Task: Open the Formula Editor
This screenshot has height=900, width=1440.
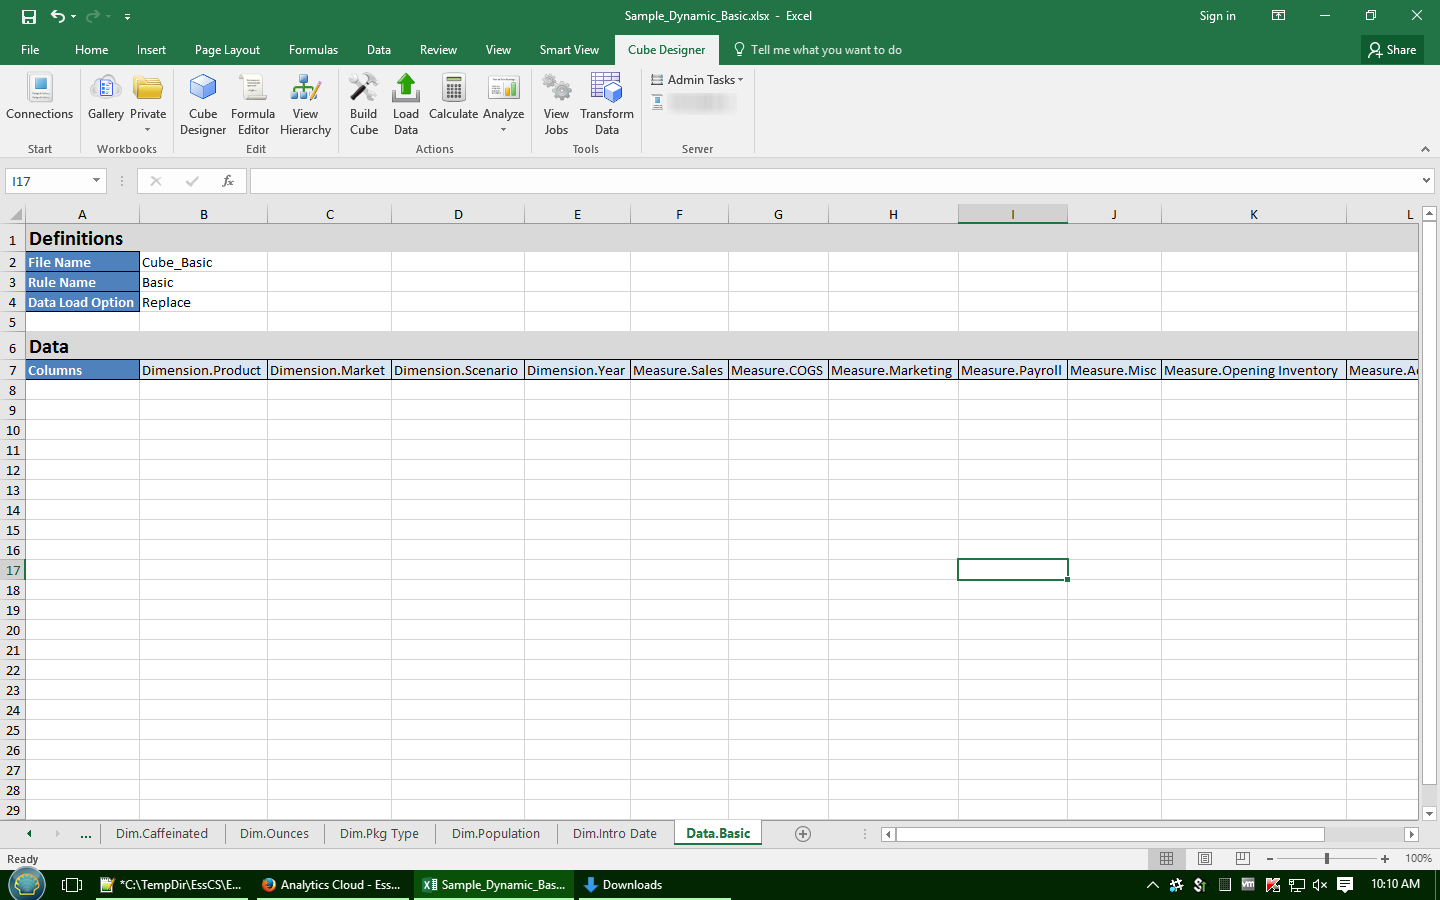Action: tap(253, 104)
